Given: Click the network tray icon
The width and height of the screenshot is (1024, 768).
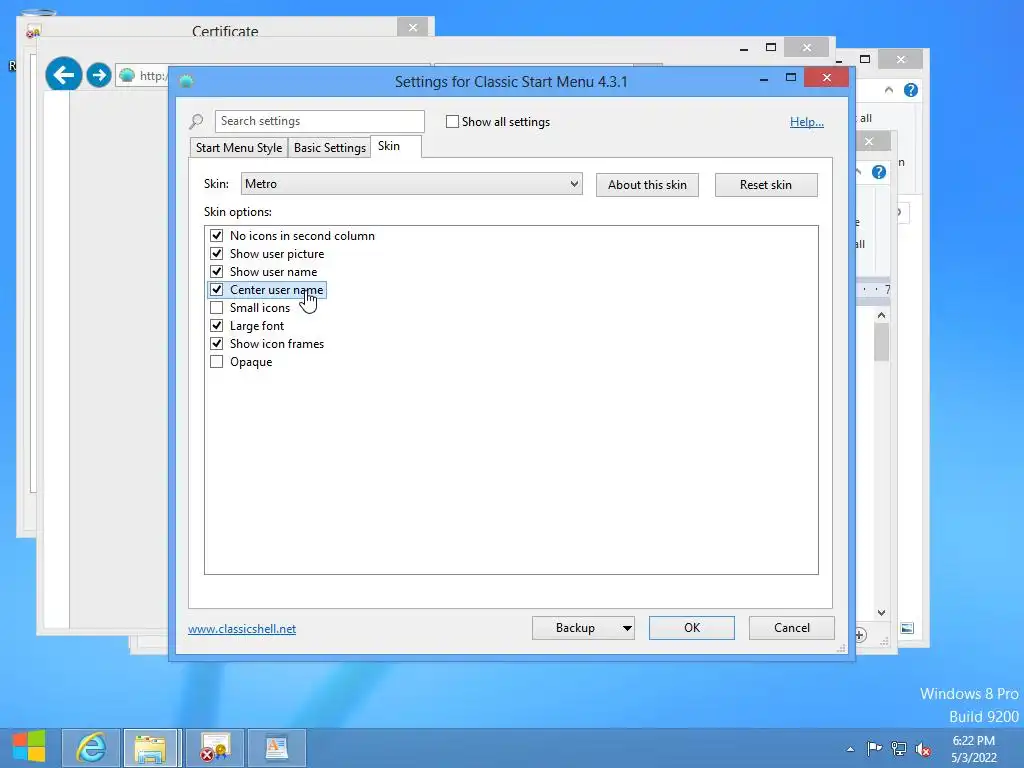Looking at the screenshot, I should click(899, 748).
